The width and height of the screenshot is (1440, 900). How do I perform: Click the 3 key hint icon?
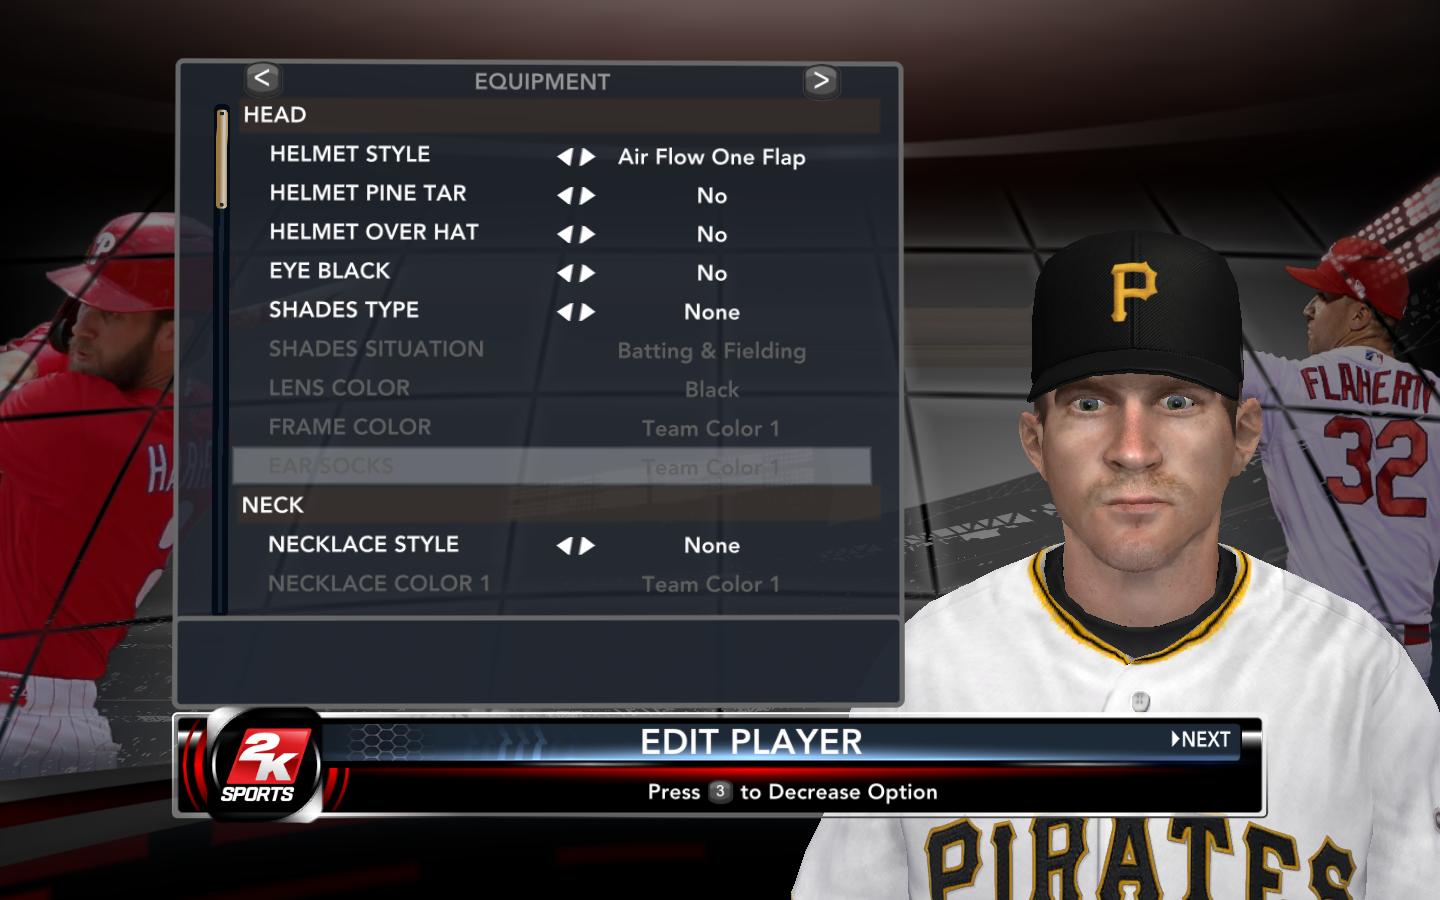[x=720, y=791]
